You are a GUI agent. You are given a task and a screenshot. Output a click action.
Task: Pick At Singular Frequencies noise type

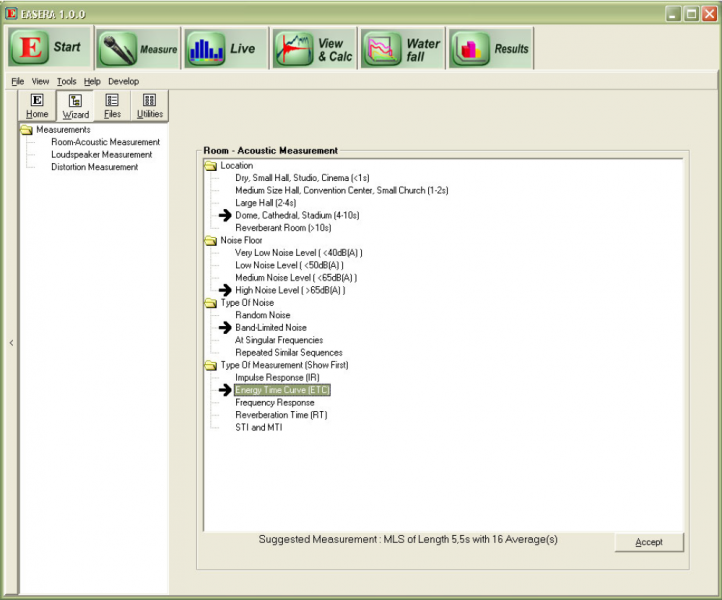279,340
